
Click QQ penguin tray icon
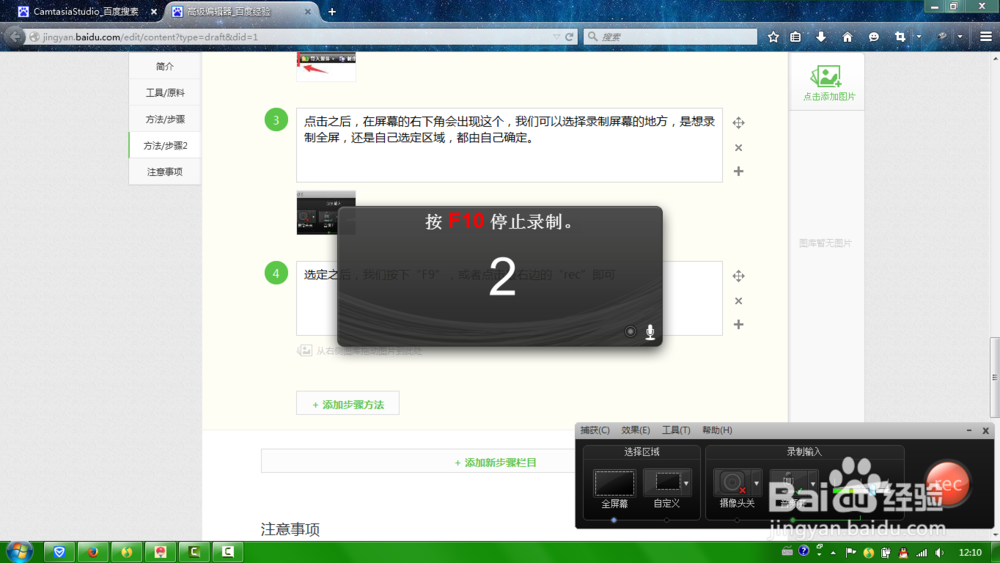pos(903,552)
